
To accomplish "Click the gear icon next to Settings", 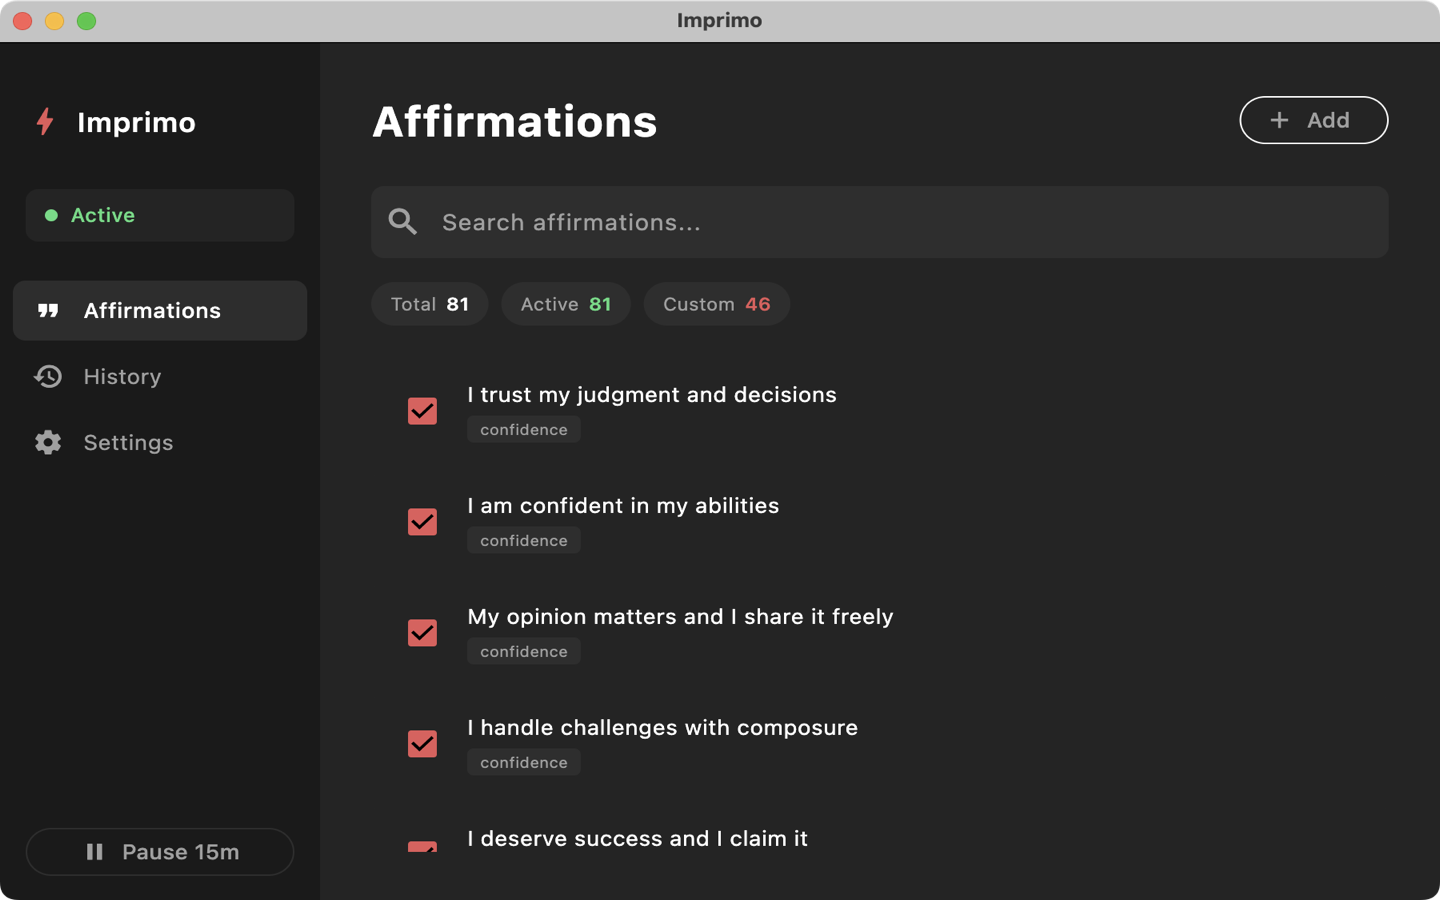I will click(x=47, y=442).
